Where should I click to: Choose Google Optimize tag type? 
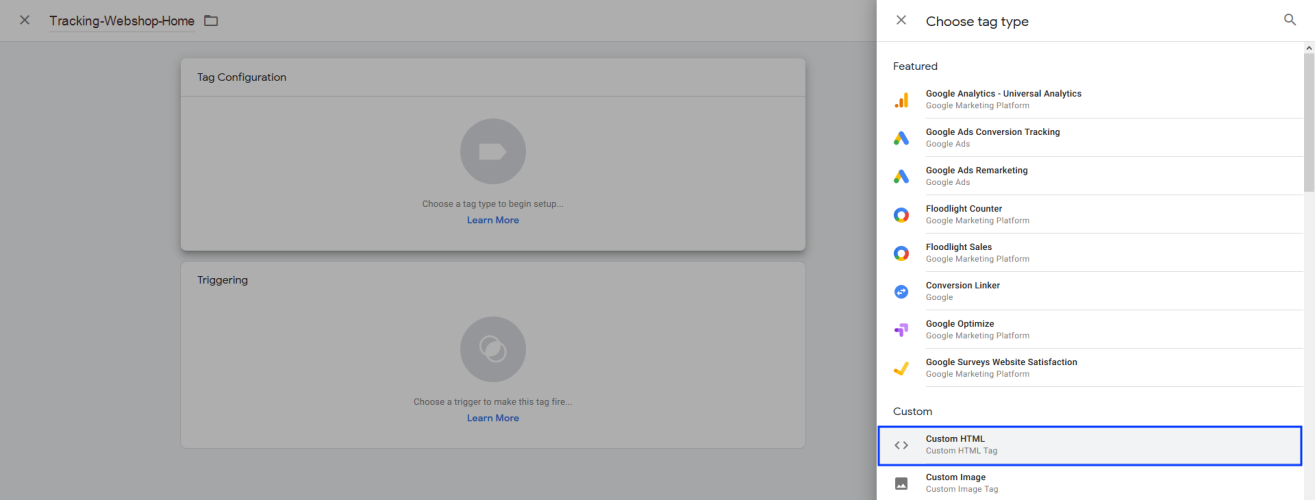(x=1090, y=329)
